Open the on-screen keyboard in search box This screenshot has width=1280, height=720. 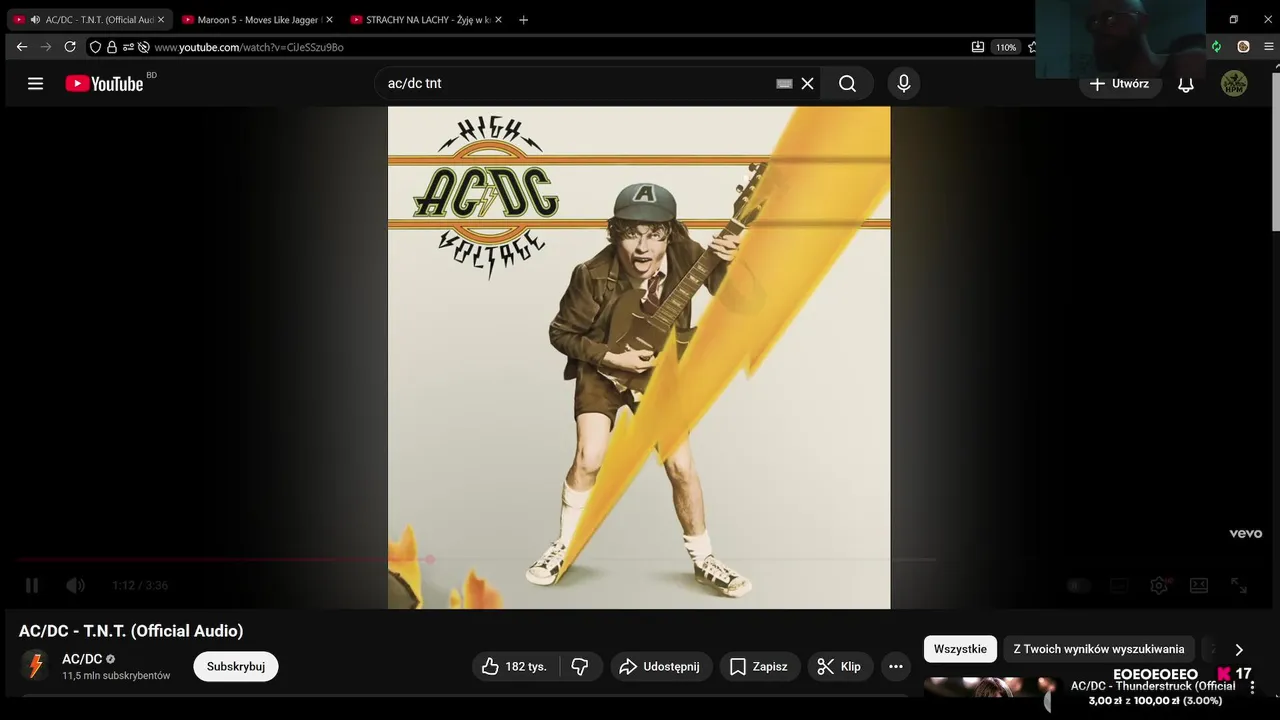[x=784, y=84]
